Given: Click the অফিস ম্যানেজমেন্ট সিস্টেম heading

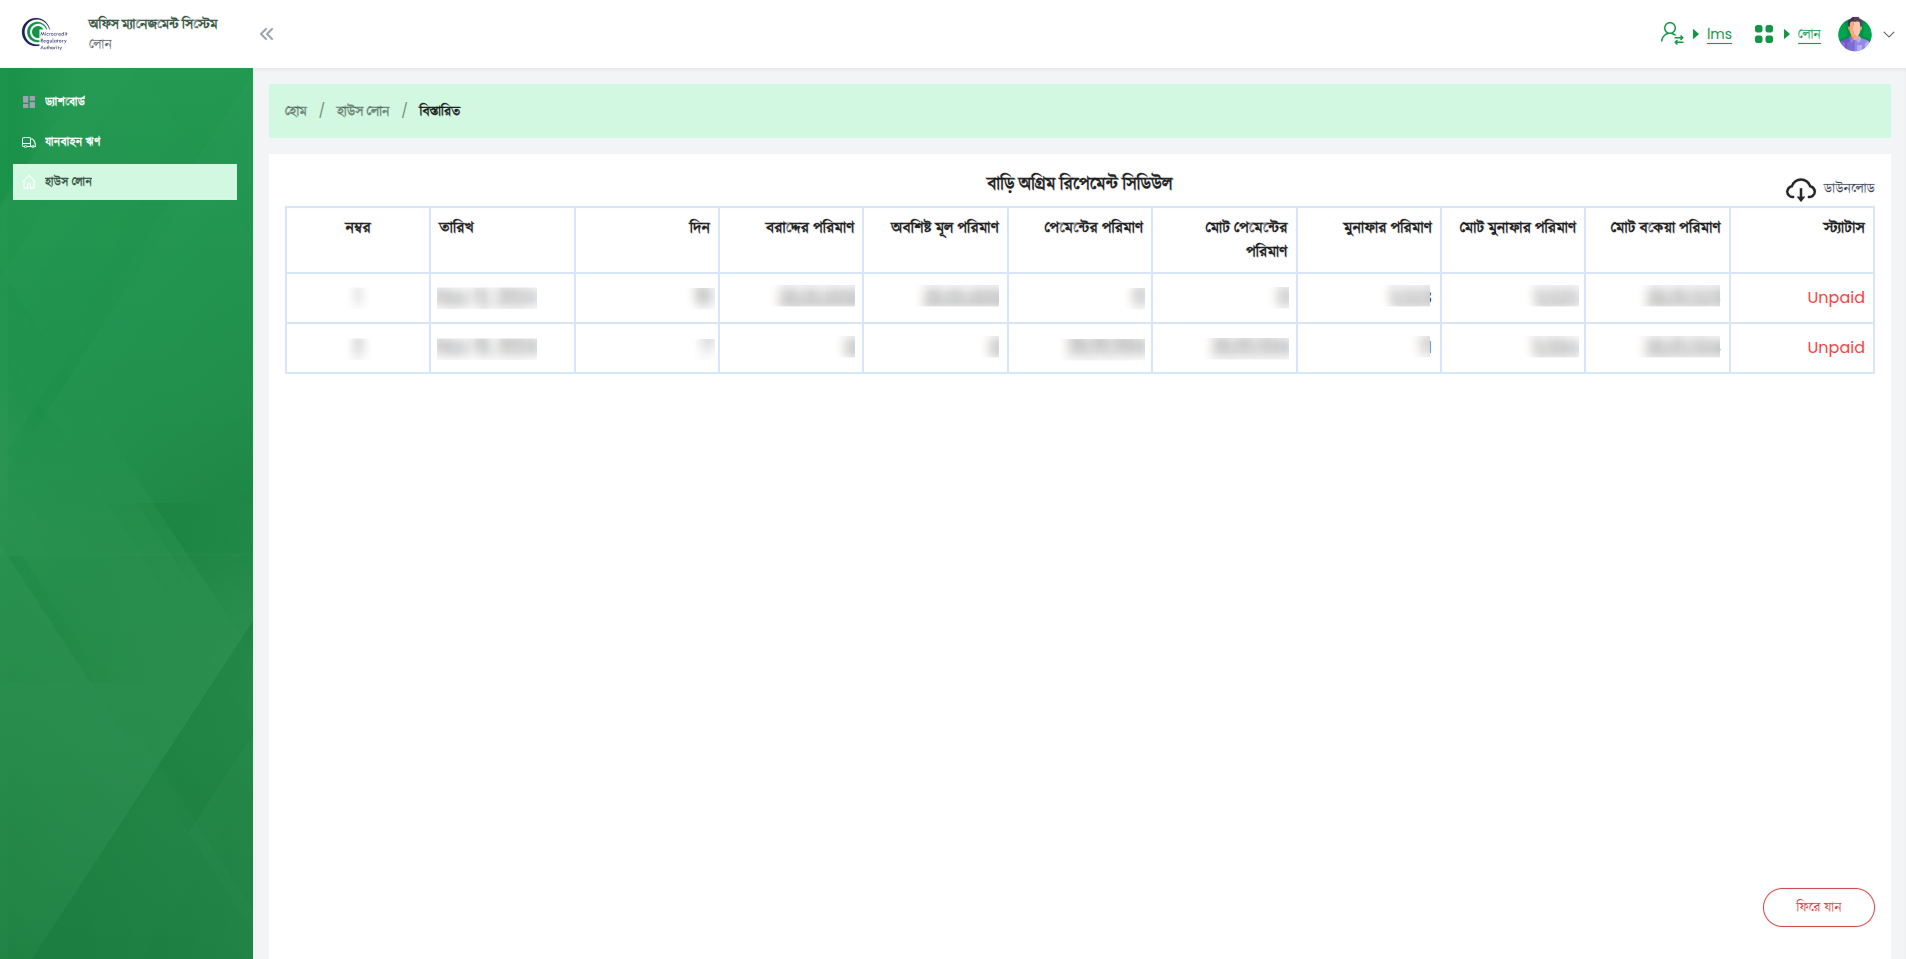Looking at the screenshot, I should 153,24.
